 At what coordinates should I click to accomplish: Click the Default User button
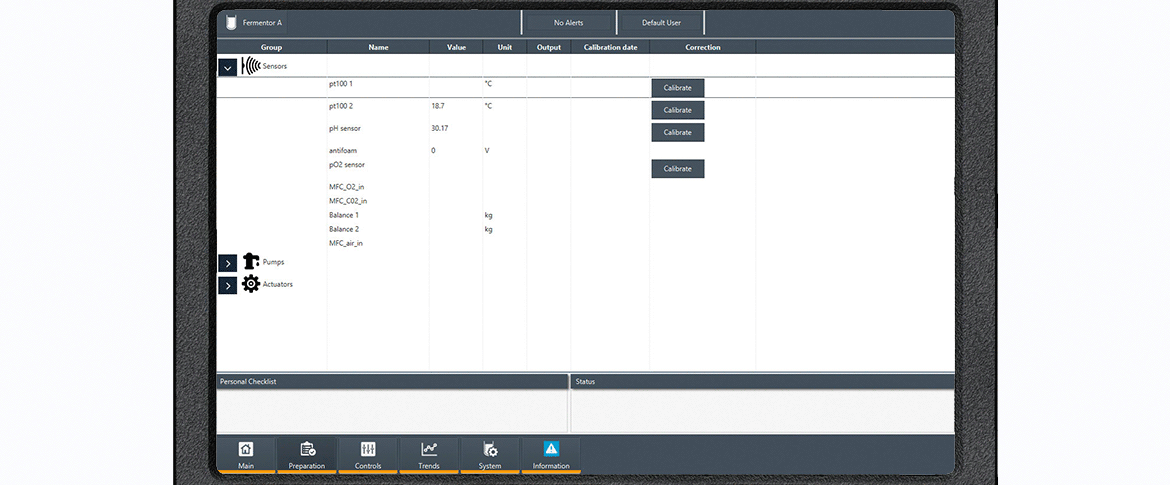click(660, 22)
